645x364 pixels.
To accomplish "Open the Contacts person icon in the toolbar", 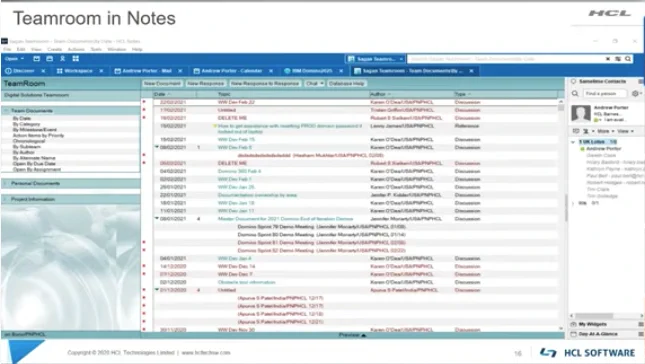I will click(x=63, y=59).
